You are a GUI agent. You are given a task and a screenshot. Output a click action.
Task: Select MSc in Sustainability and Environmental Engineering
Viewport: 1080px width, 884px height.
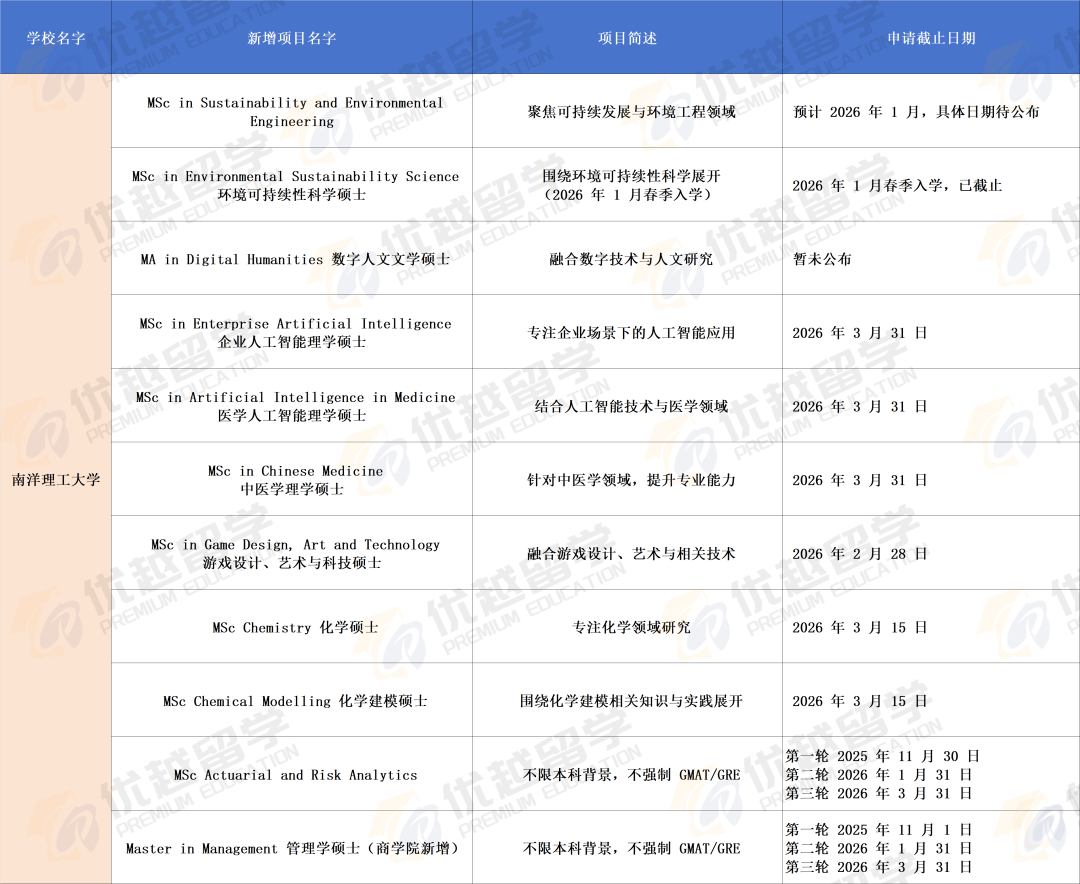293,112
